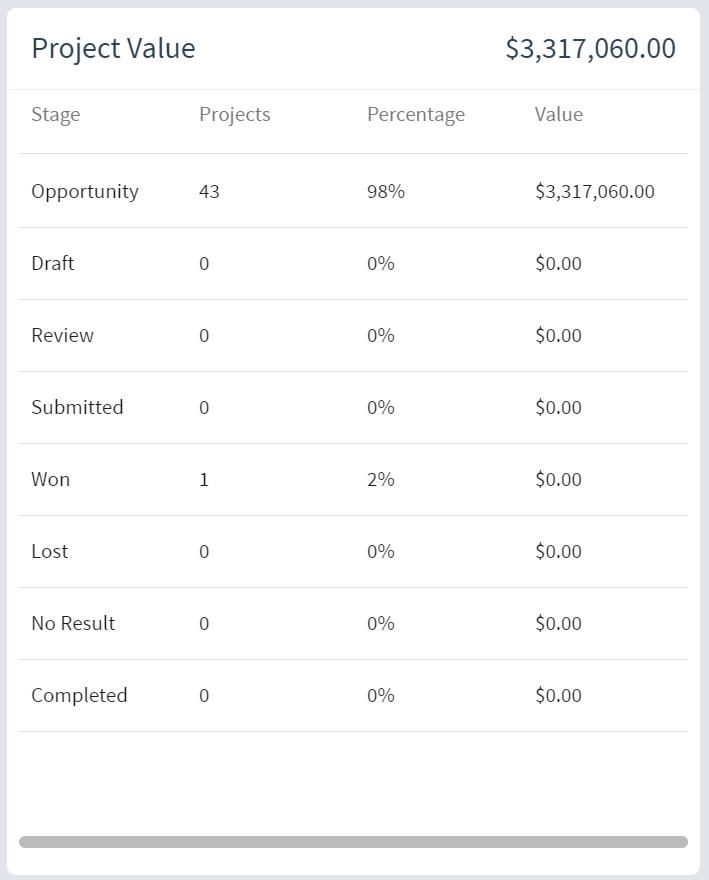Click the Stage column header
This screenshot has width=709, height=880.
56,115
